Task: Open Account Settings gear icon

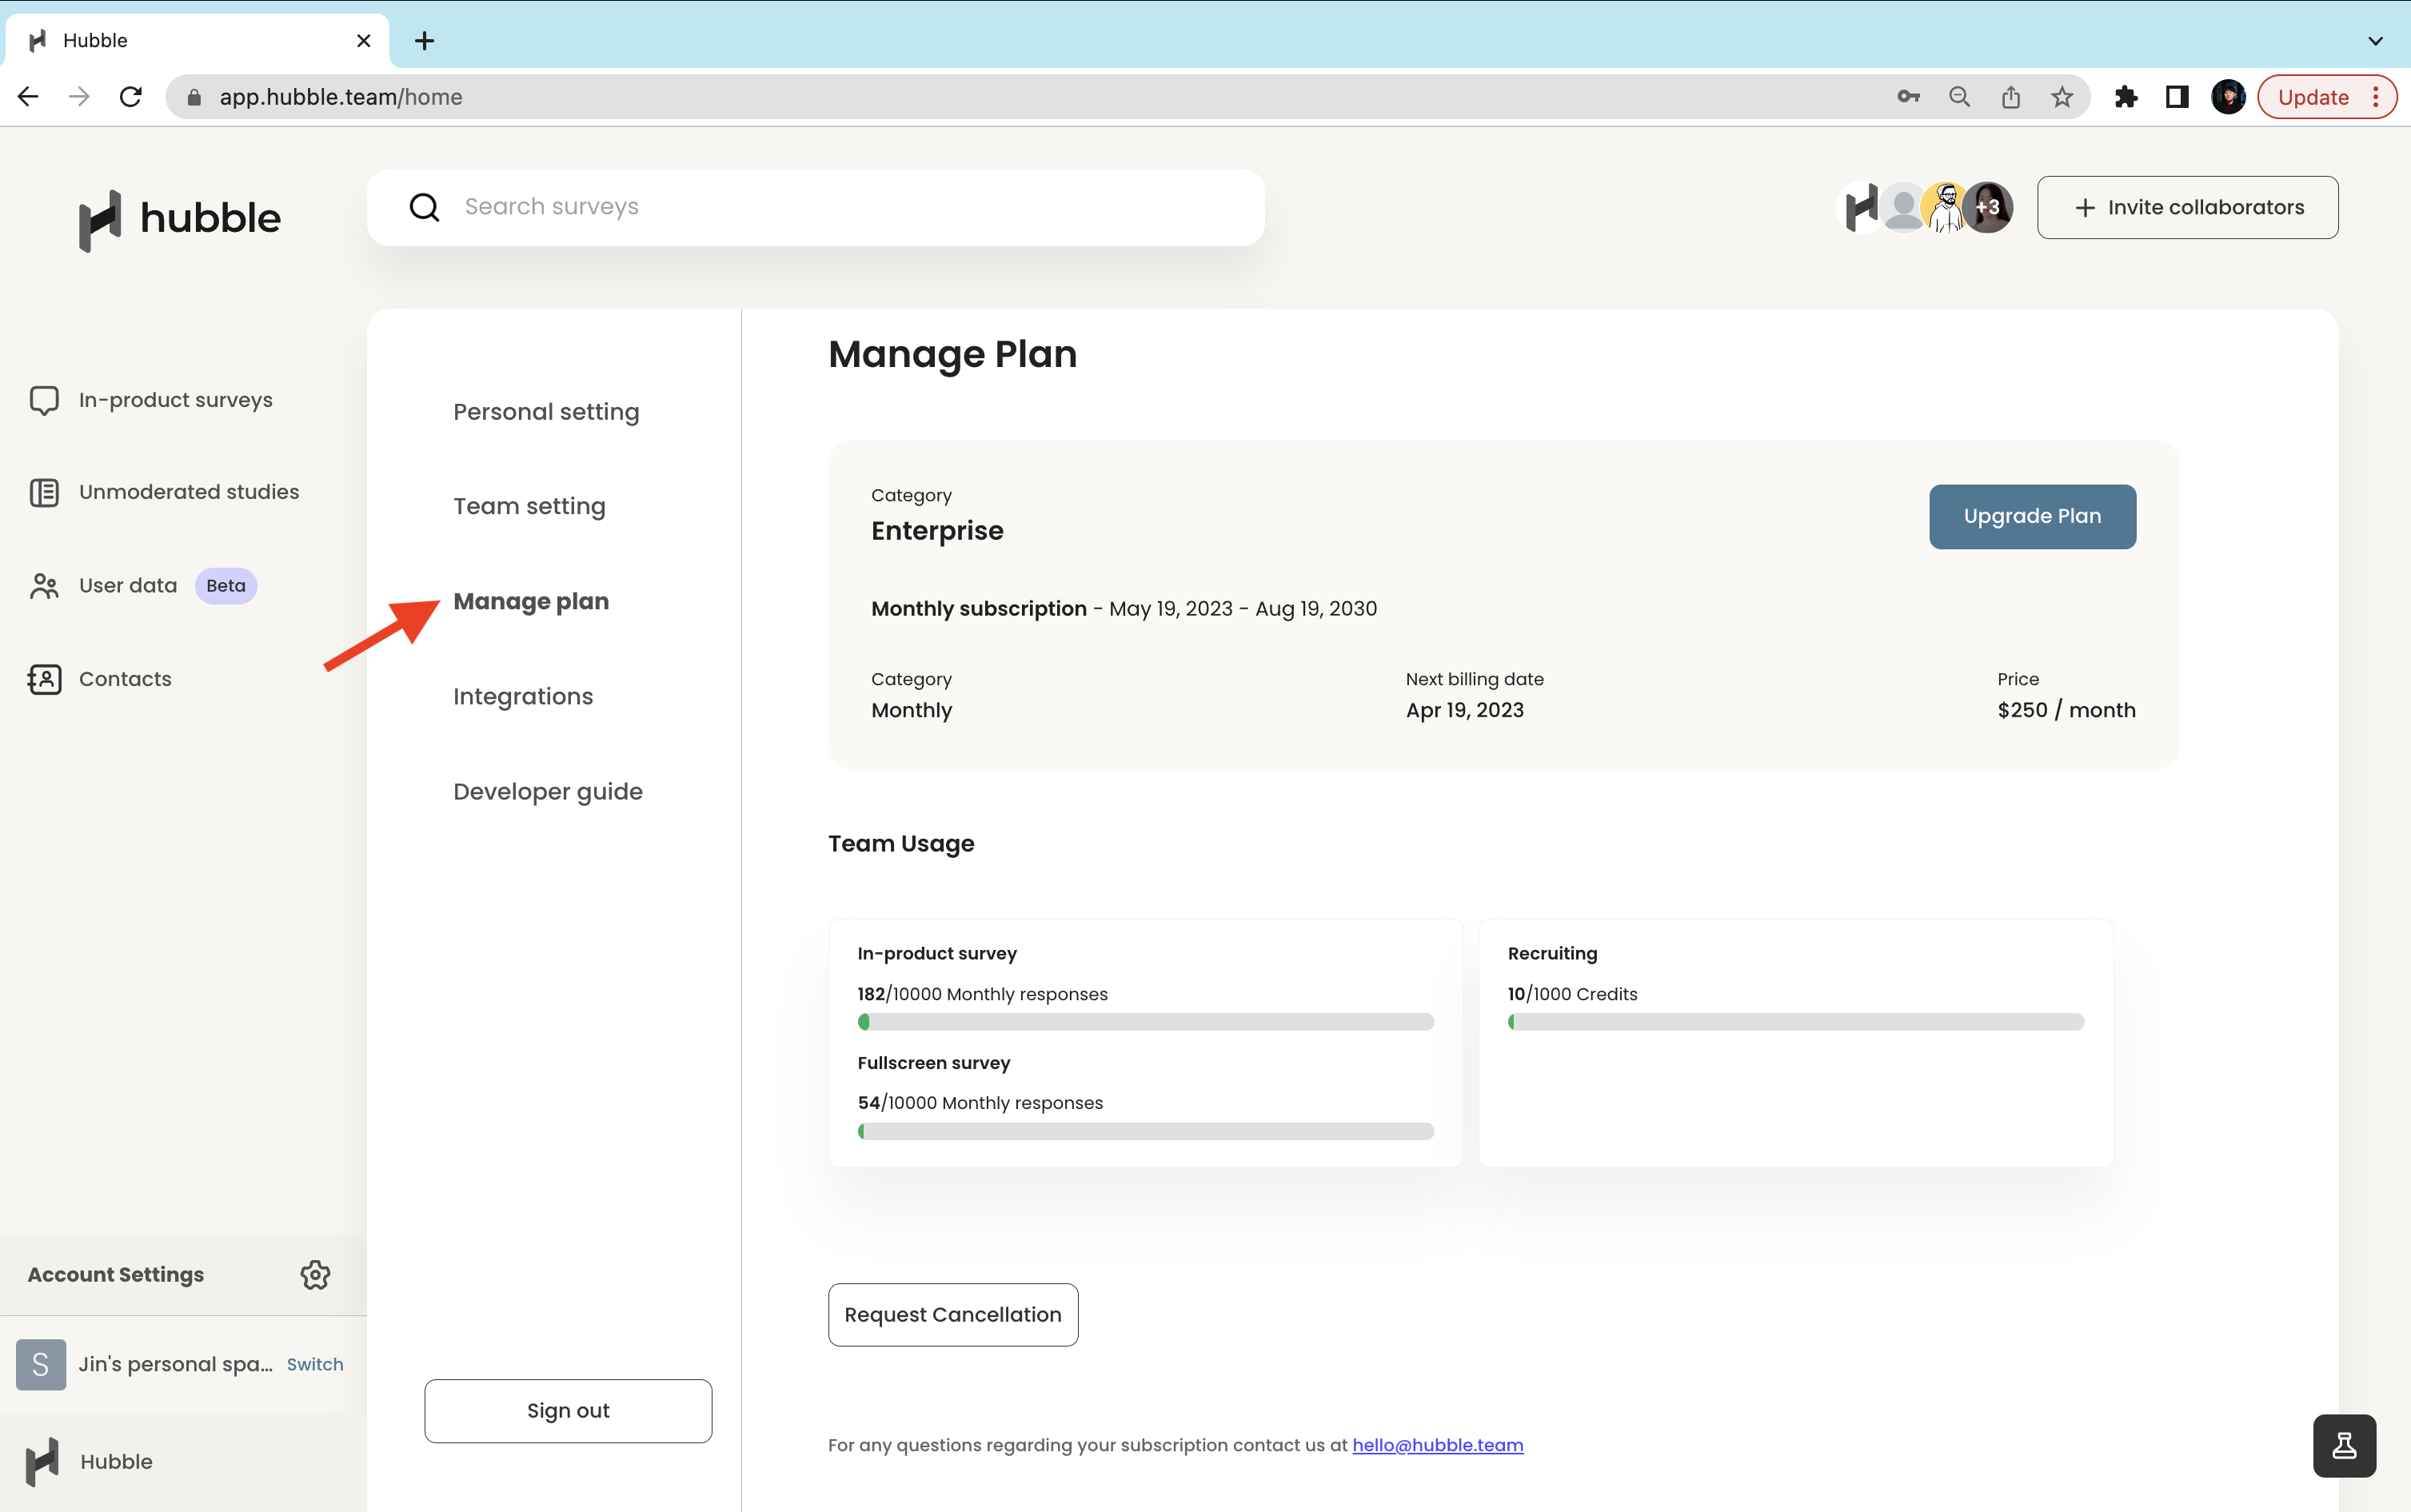Action: [315, 1275]
